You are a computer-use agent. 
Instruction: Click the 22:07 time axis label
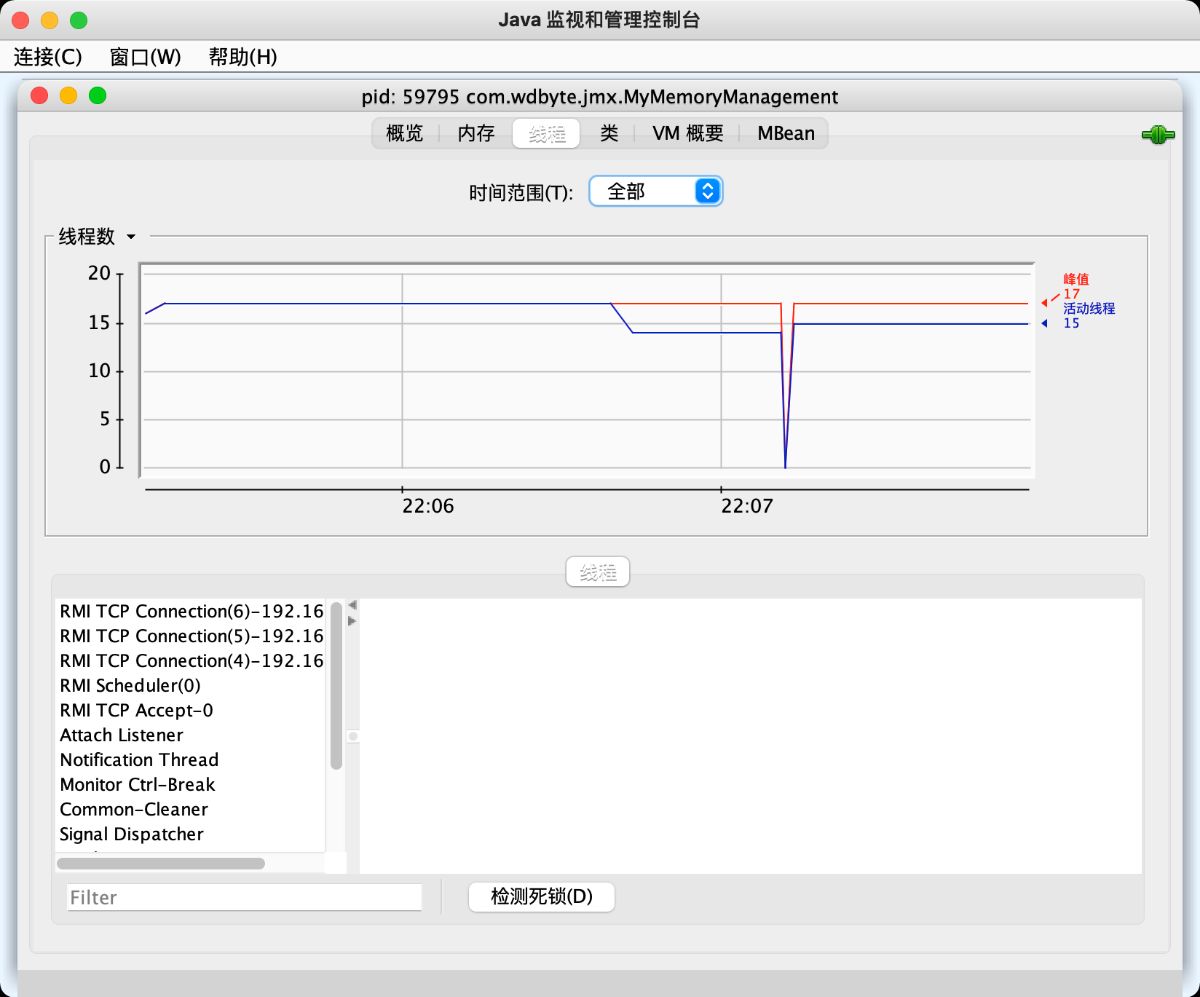click(x=747, y=506)
